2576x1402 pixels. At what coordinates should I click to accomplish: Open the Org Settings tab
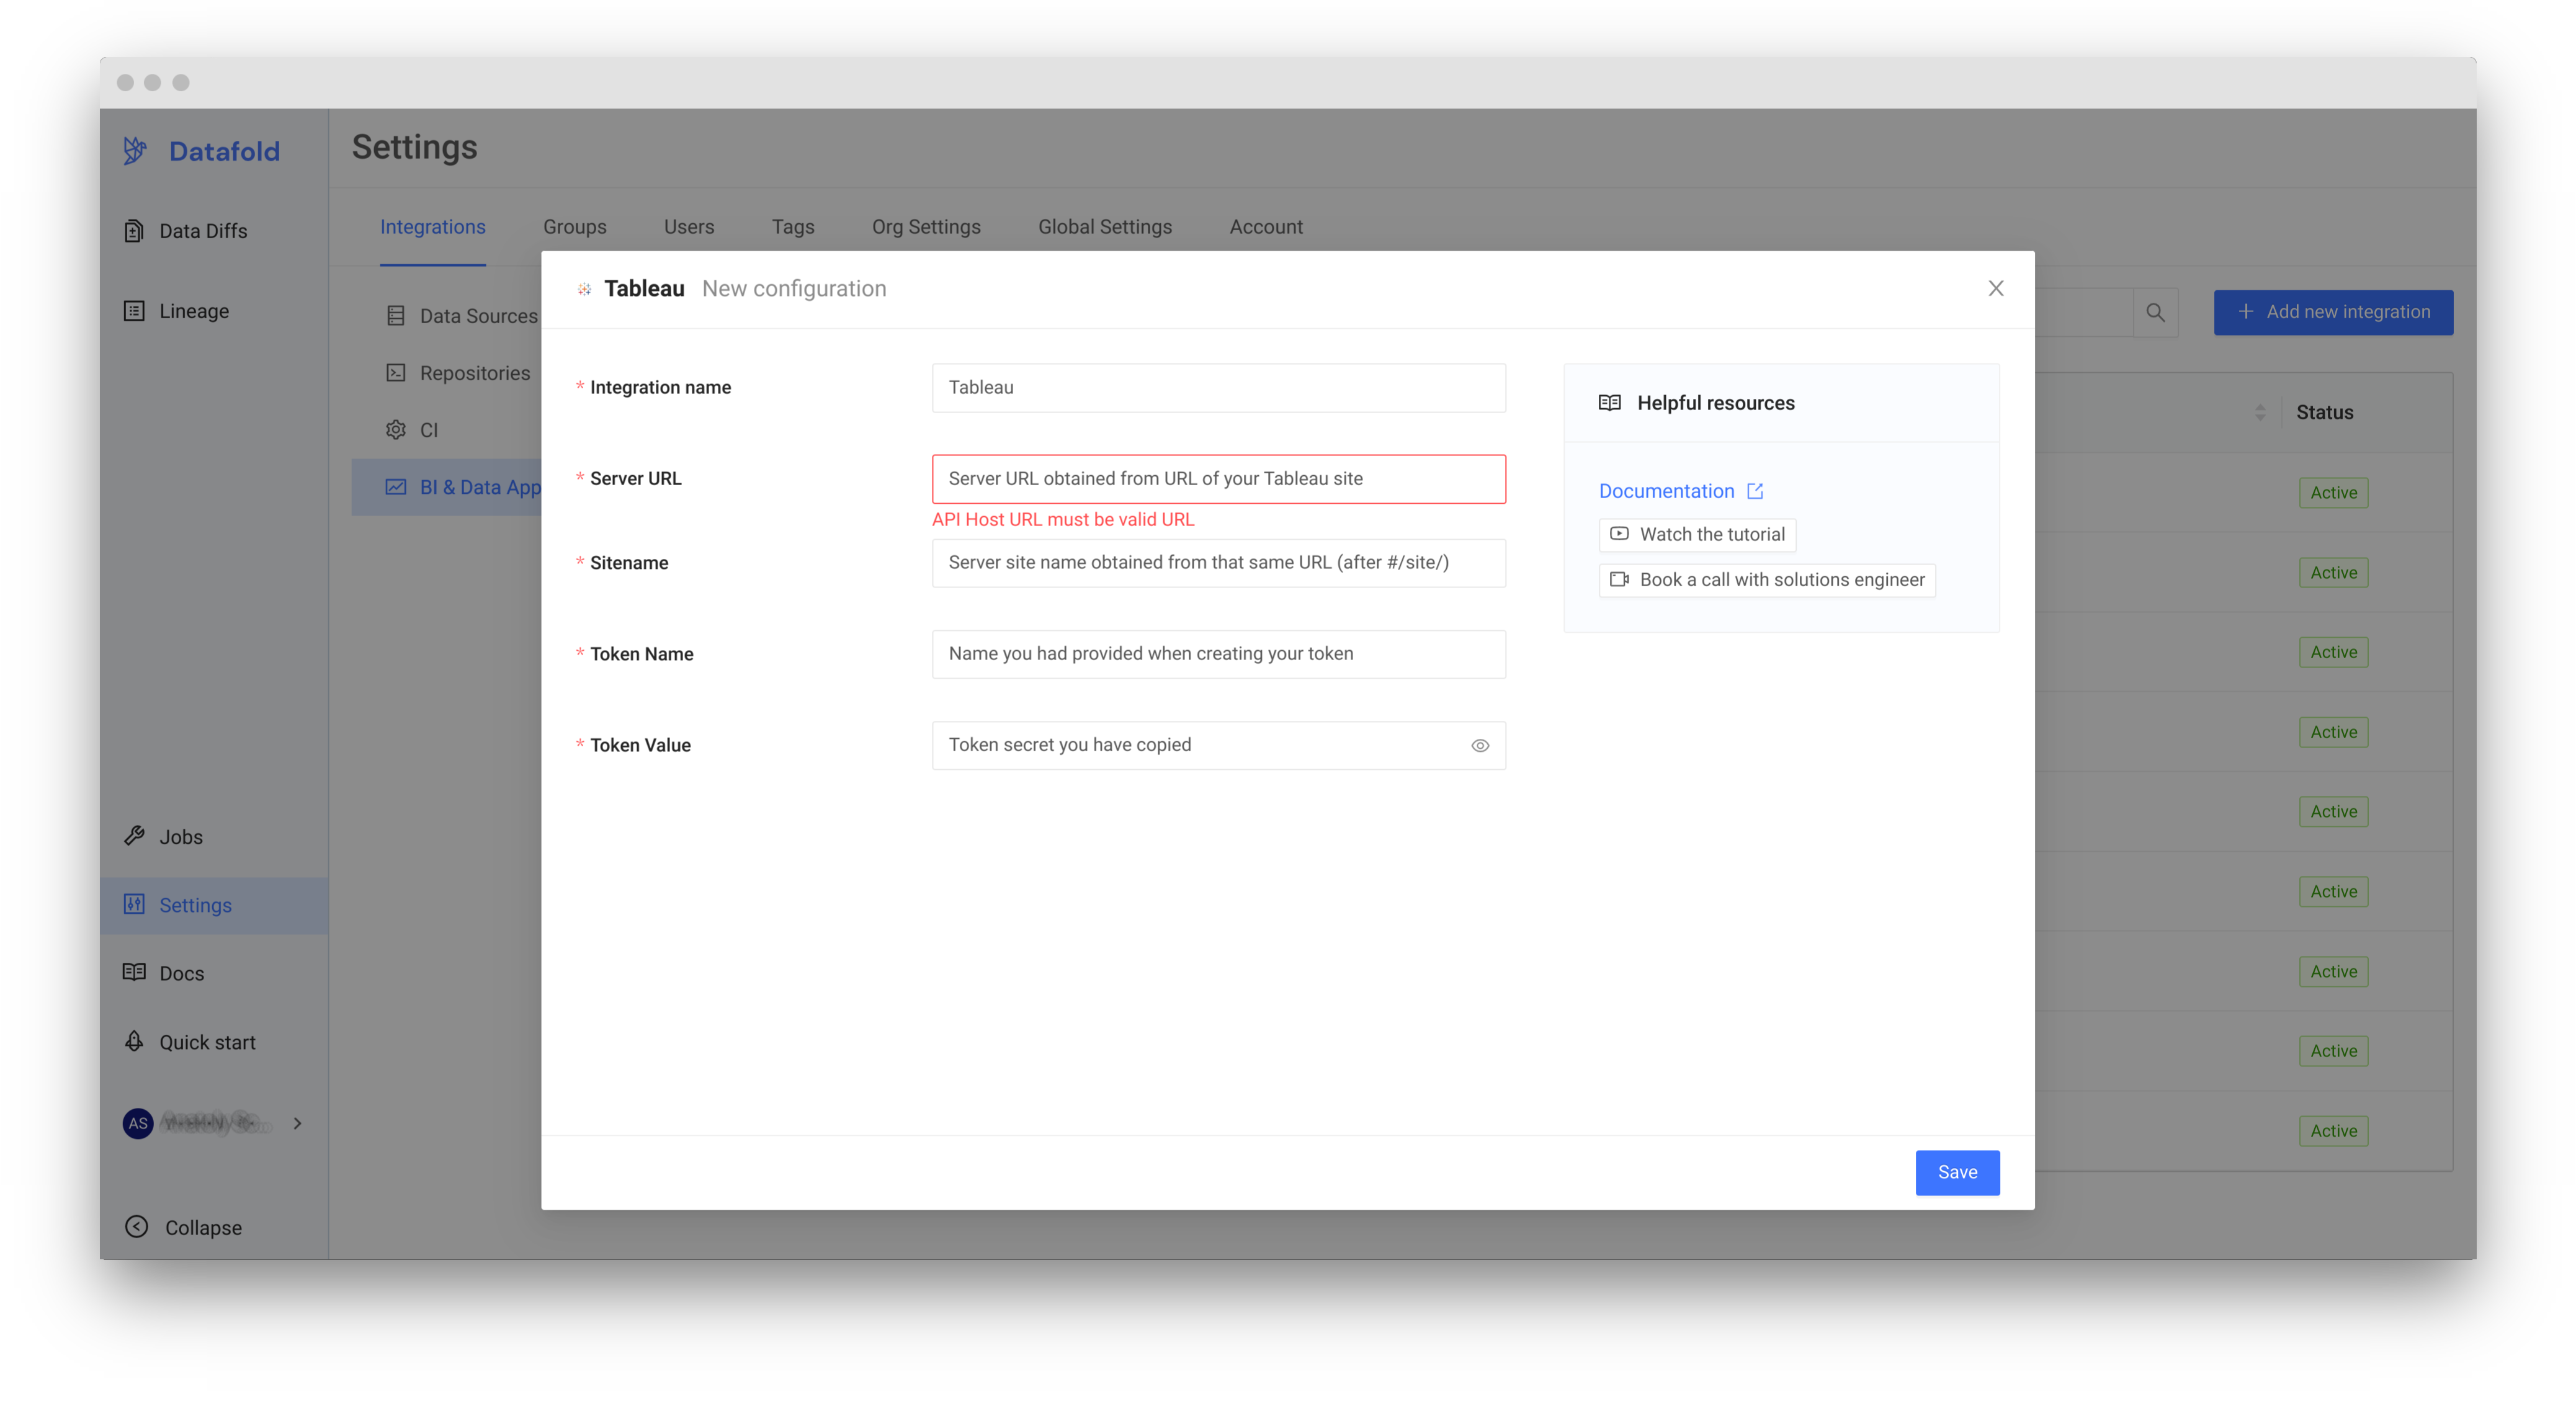pos(926,227)
